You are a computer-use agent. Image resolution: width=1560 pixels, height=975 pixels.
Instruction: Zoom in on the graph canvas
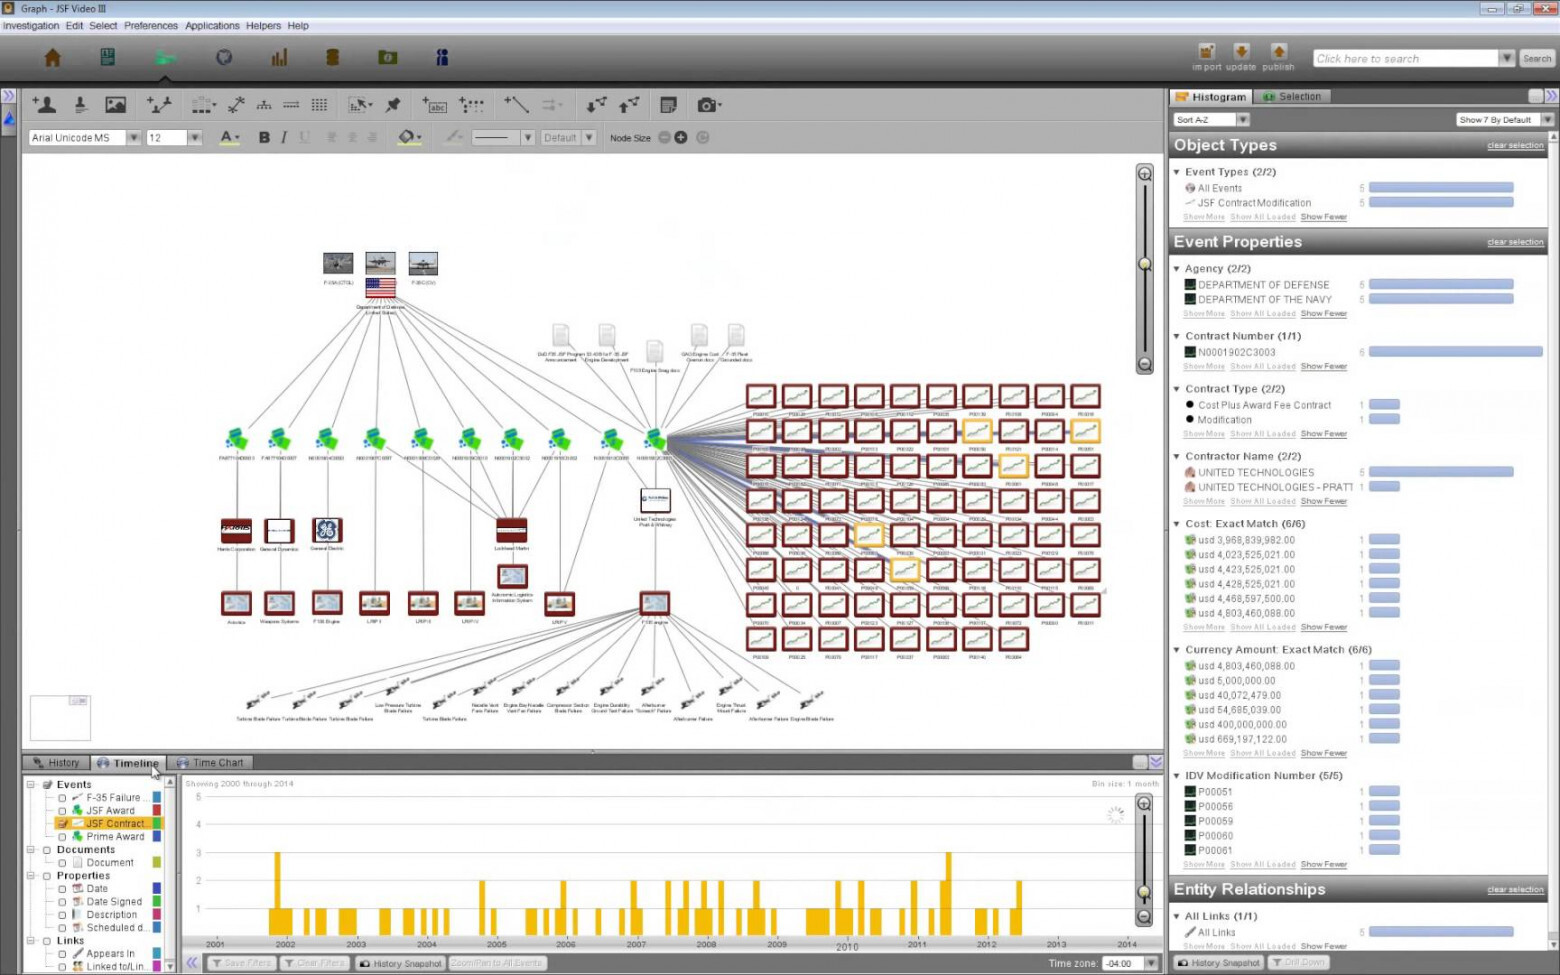click(x=1145, y=174)
